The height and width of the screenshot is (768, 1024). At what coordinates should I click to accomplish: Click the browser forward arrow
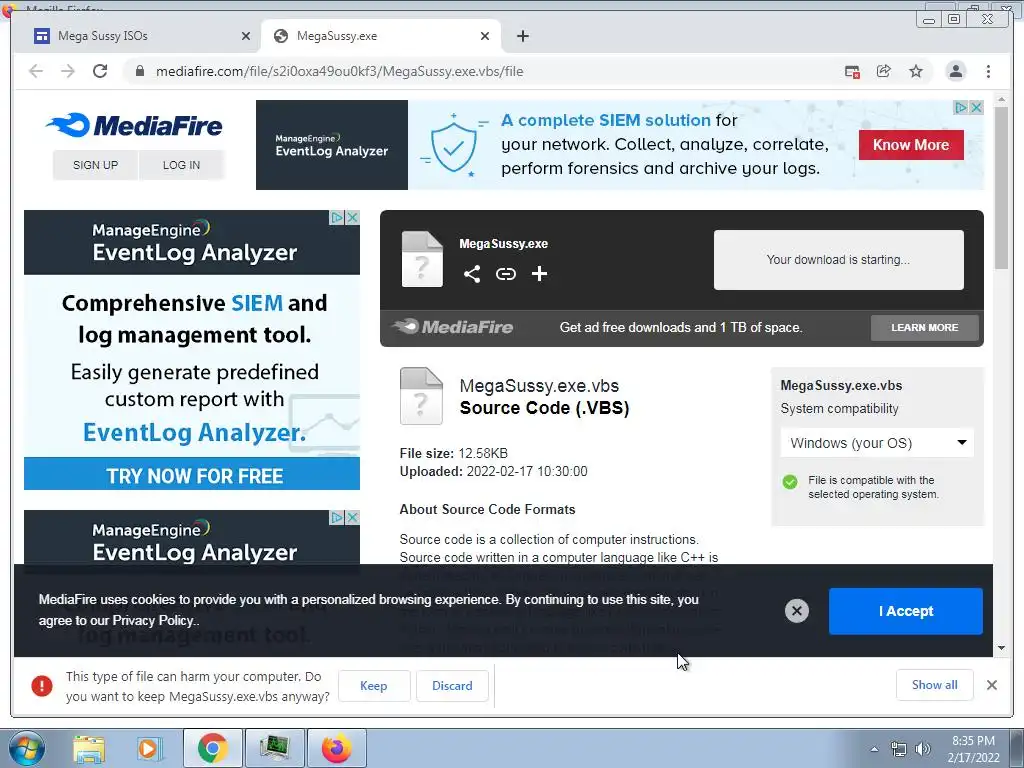pos(68,71)
